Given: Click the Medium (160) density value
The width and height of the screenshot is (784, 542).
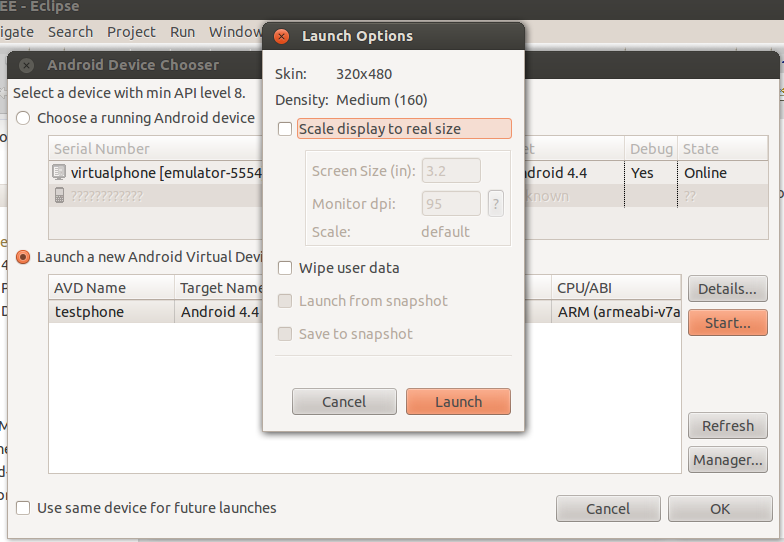Looking at the screenshot, I should coord(382,100).
